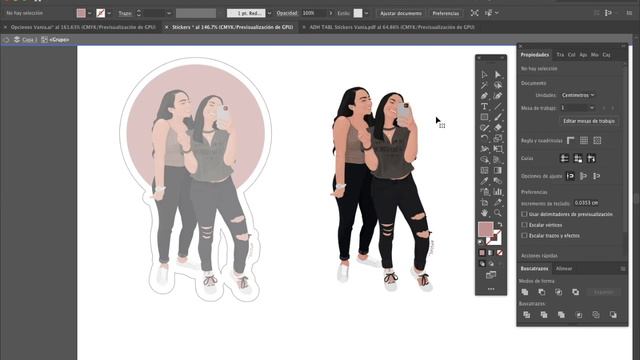640x360 pixels.
Task: Expand the Opacidad arrow
Action: [x=331, y=13]
